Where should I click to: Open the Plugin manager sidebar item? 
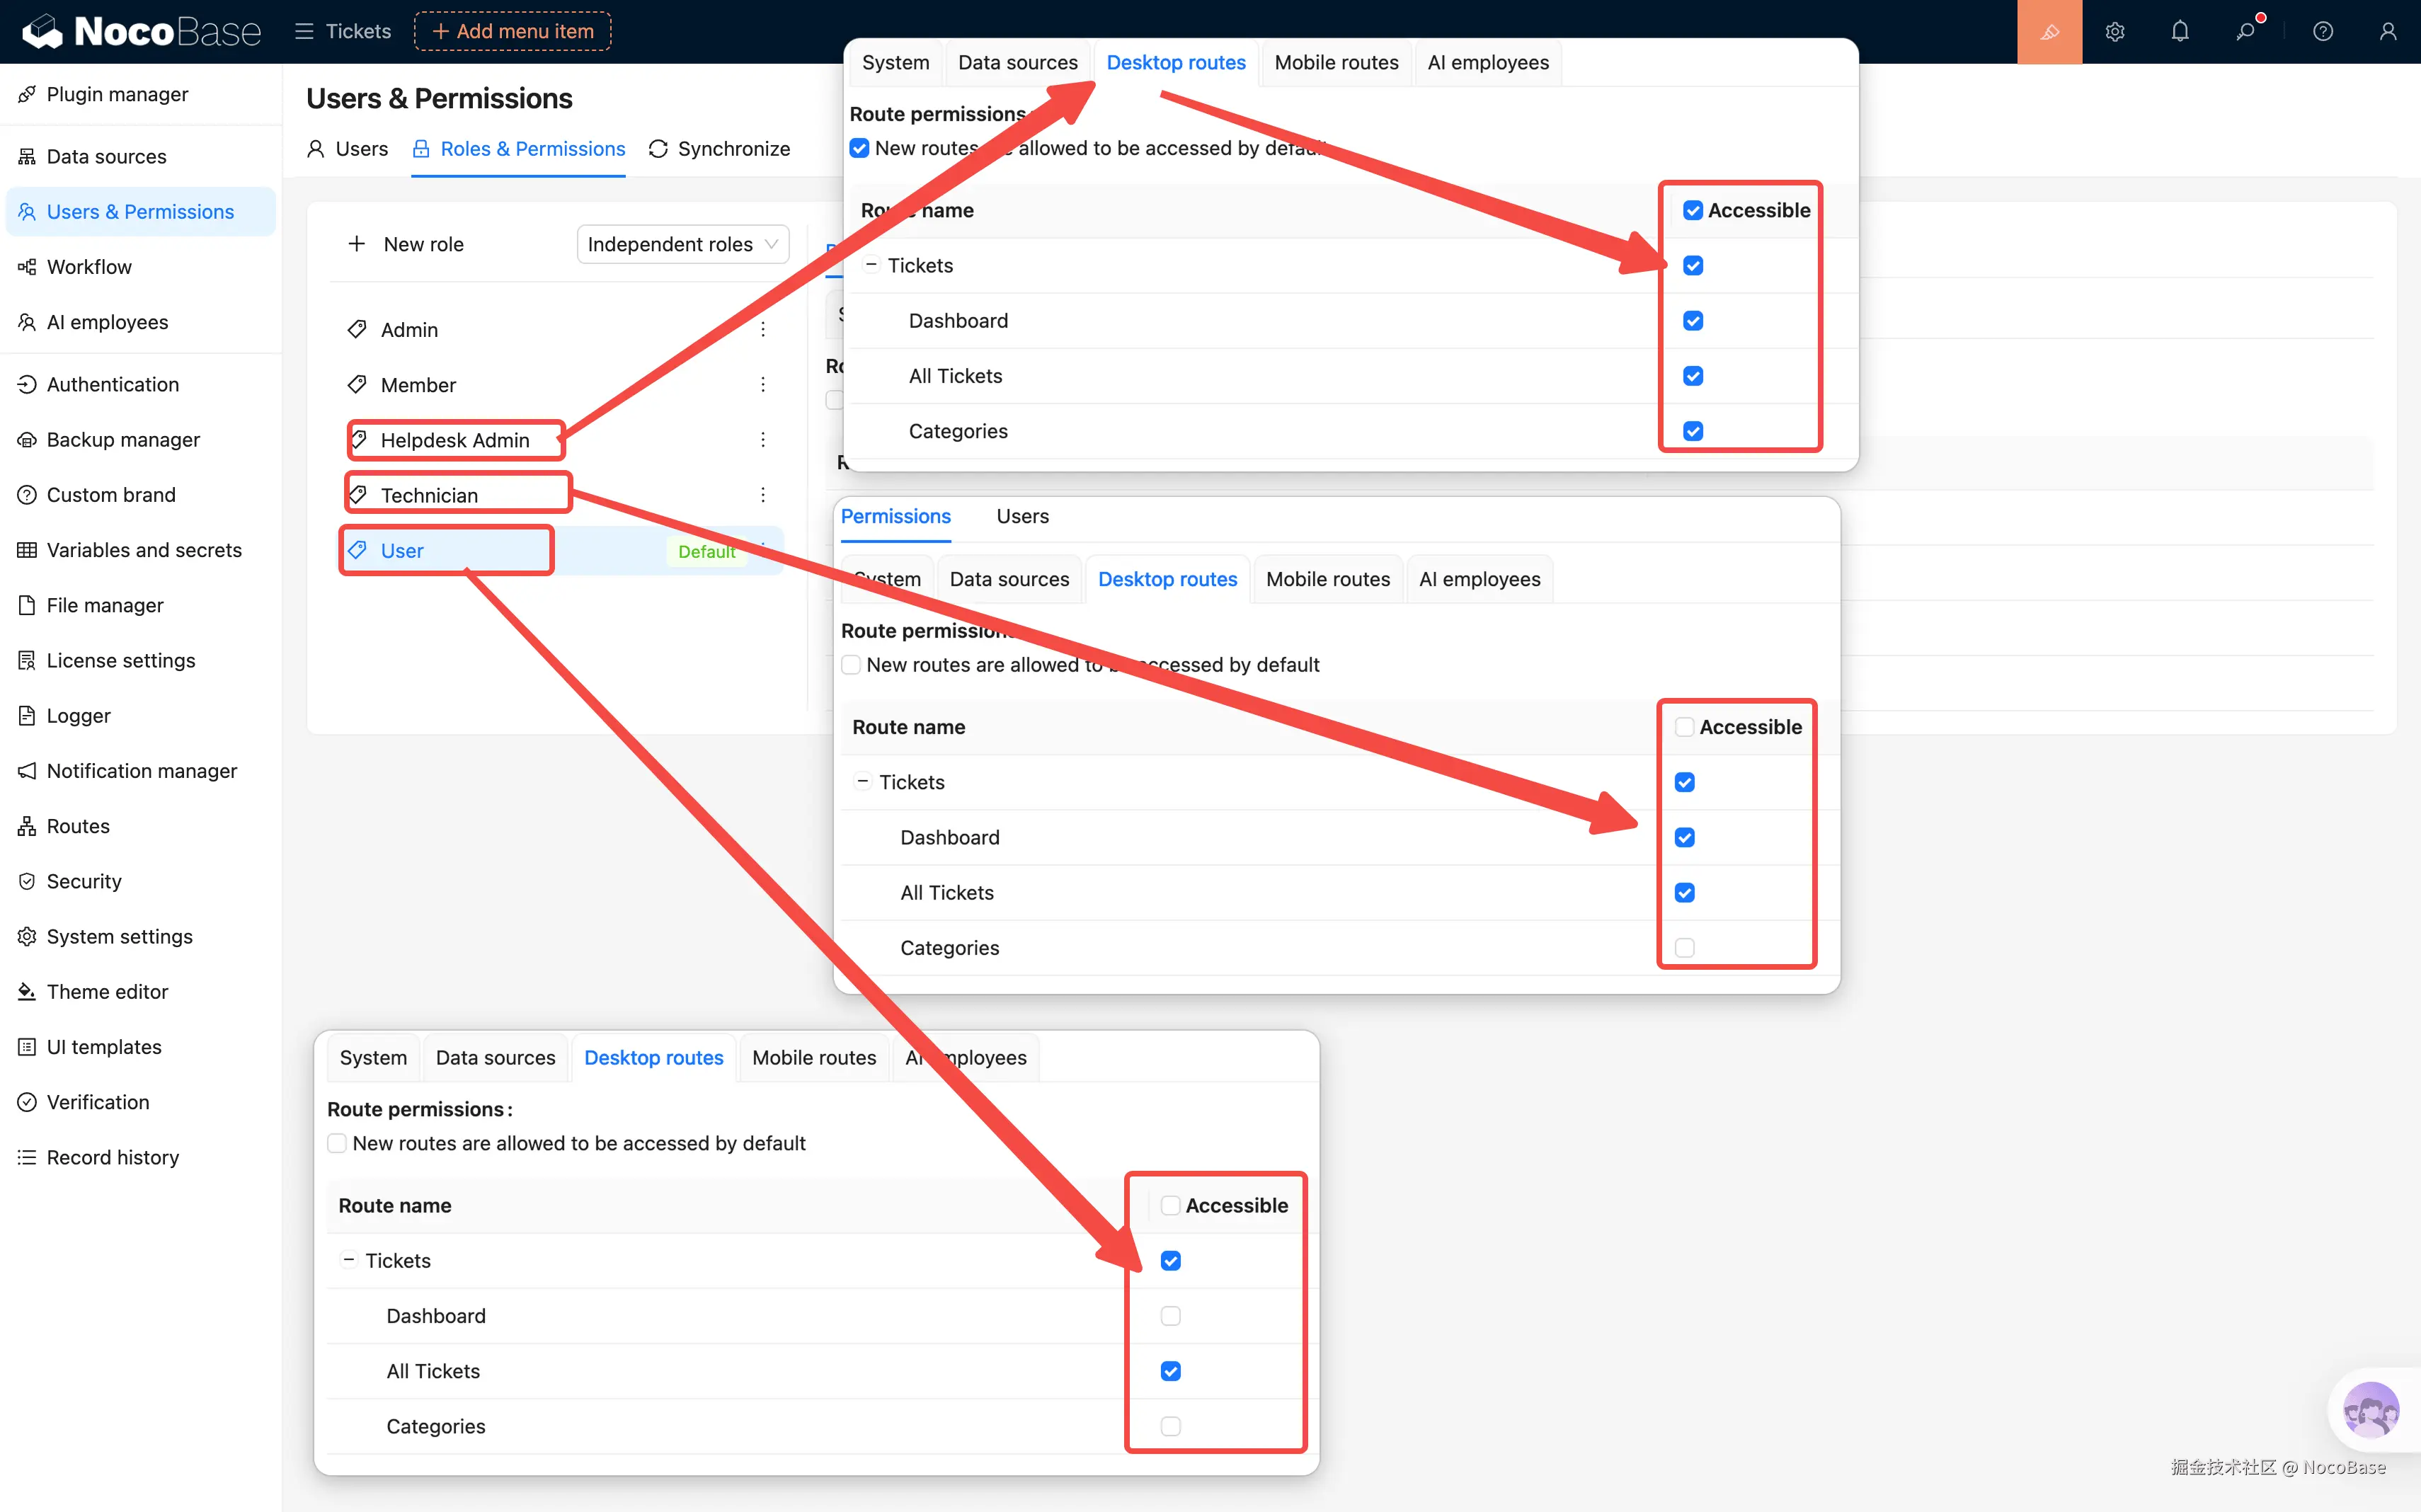pos(117,94)
